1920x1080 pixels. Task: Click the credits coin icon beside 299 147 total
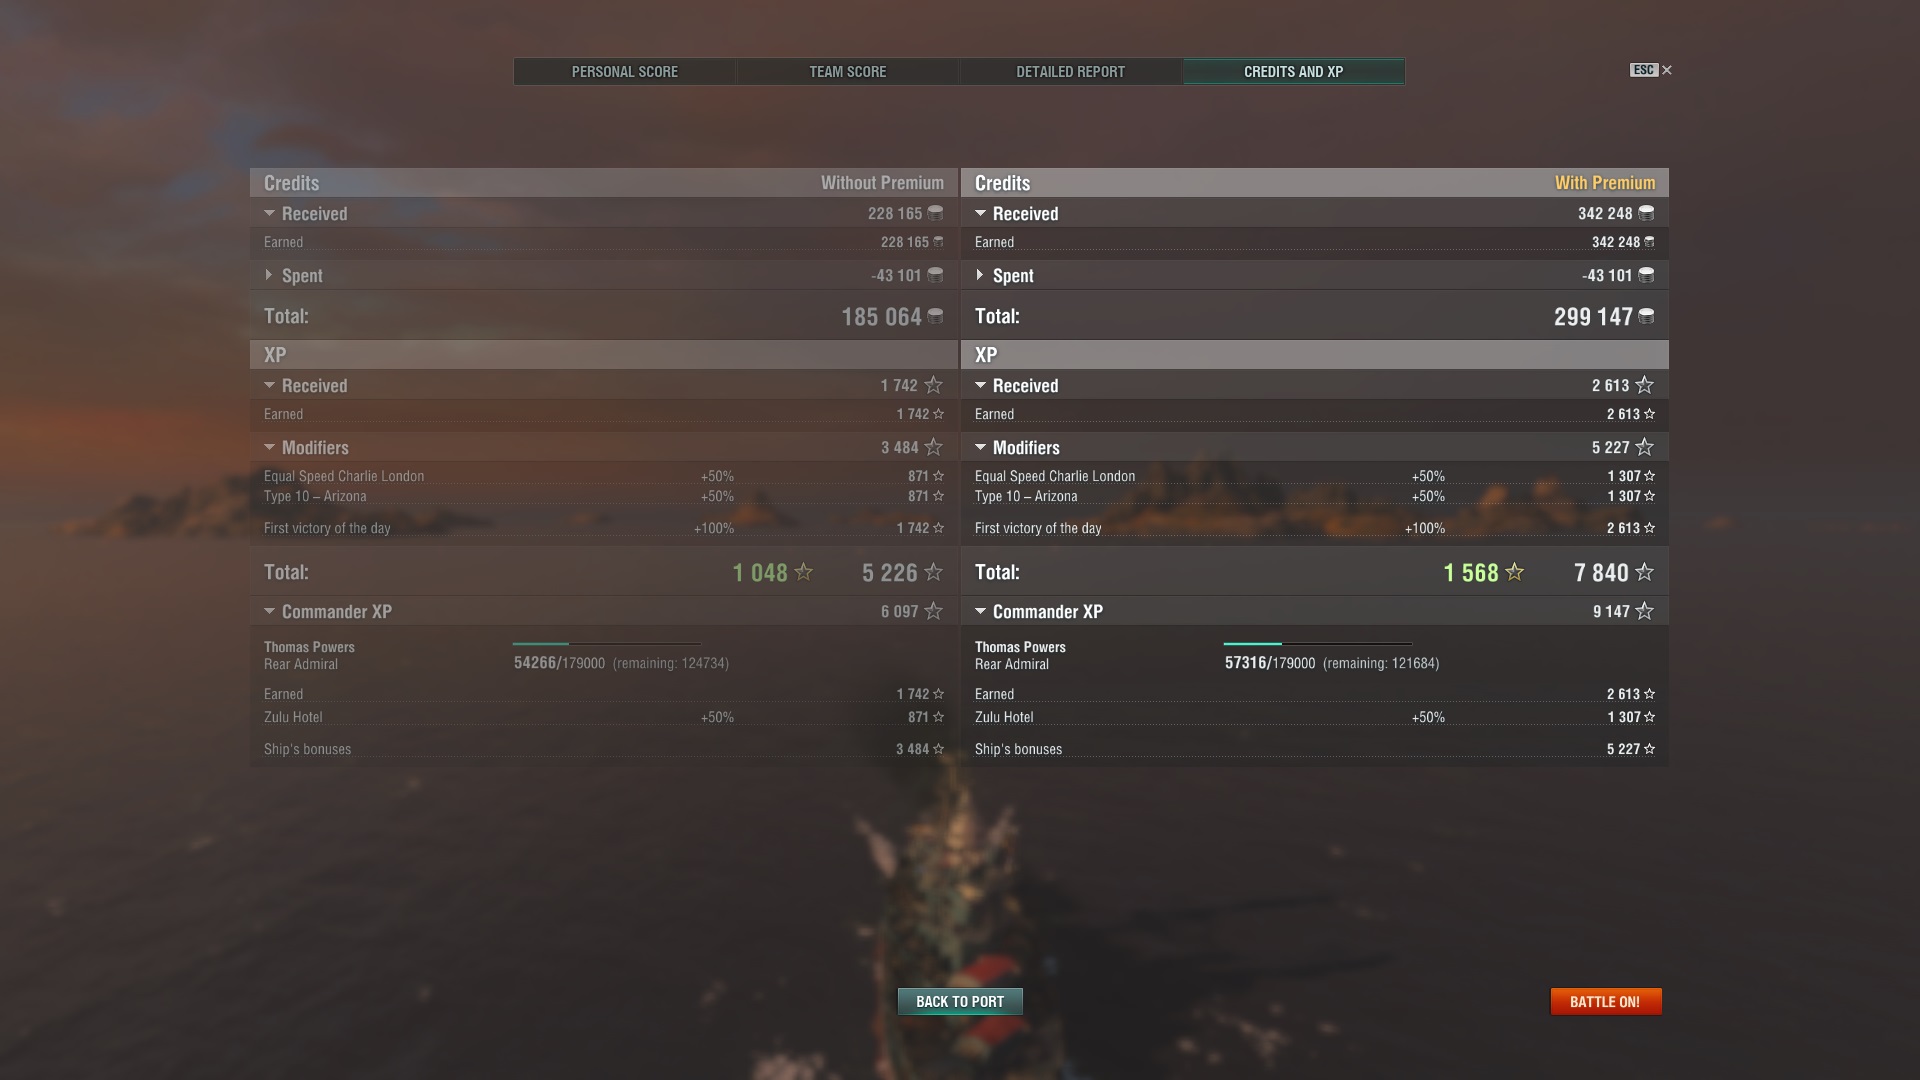pos(1646,317)
